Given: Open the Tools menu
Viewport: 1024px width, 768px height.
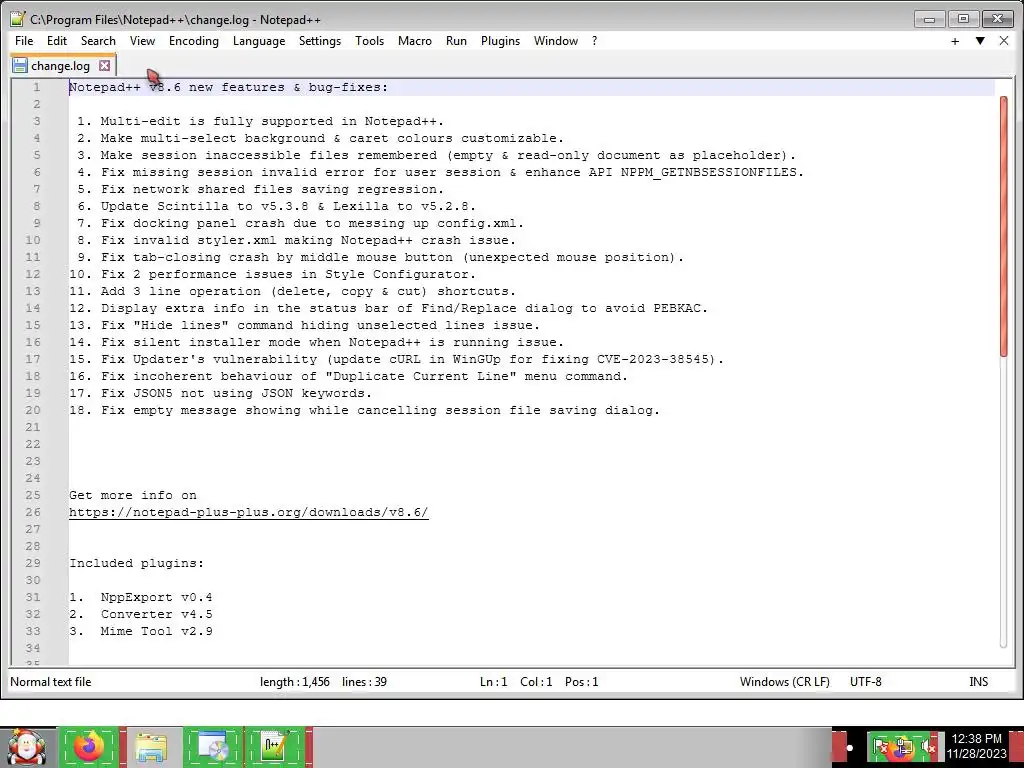Looking at the screenshot, I should [x=370, y=40].
